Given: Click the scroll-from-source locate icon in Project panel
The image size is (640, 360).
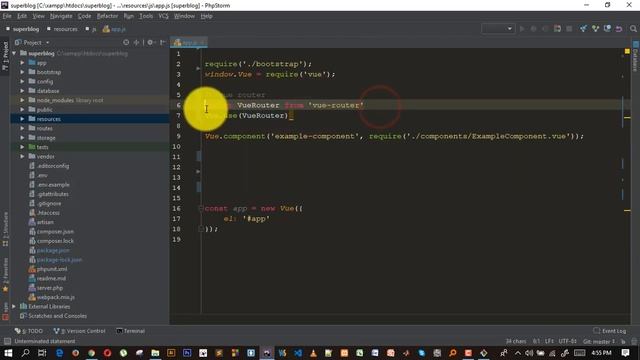Looking at the screenshot, I should pyautogui.click(x=126, y=42).
